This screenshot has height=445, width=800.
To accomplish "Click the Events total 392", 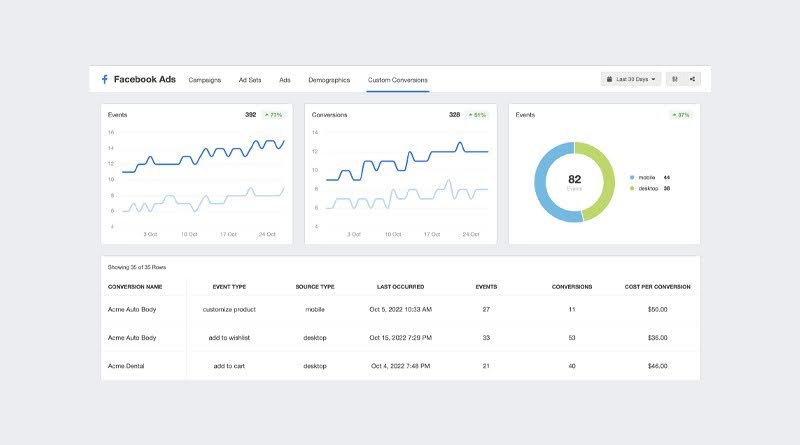I will pos(251,115).
